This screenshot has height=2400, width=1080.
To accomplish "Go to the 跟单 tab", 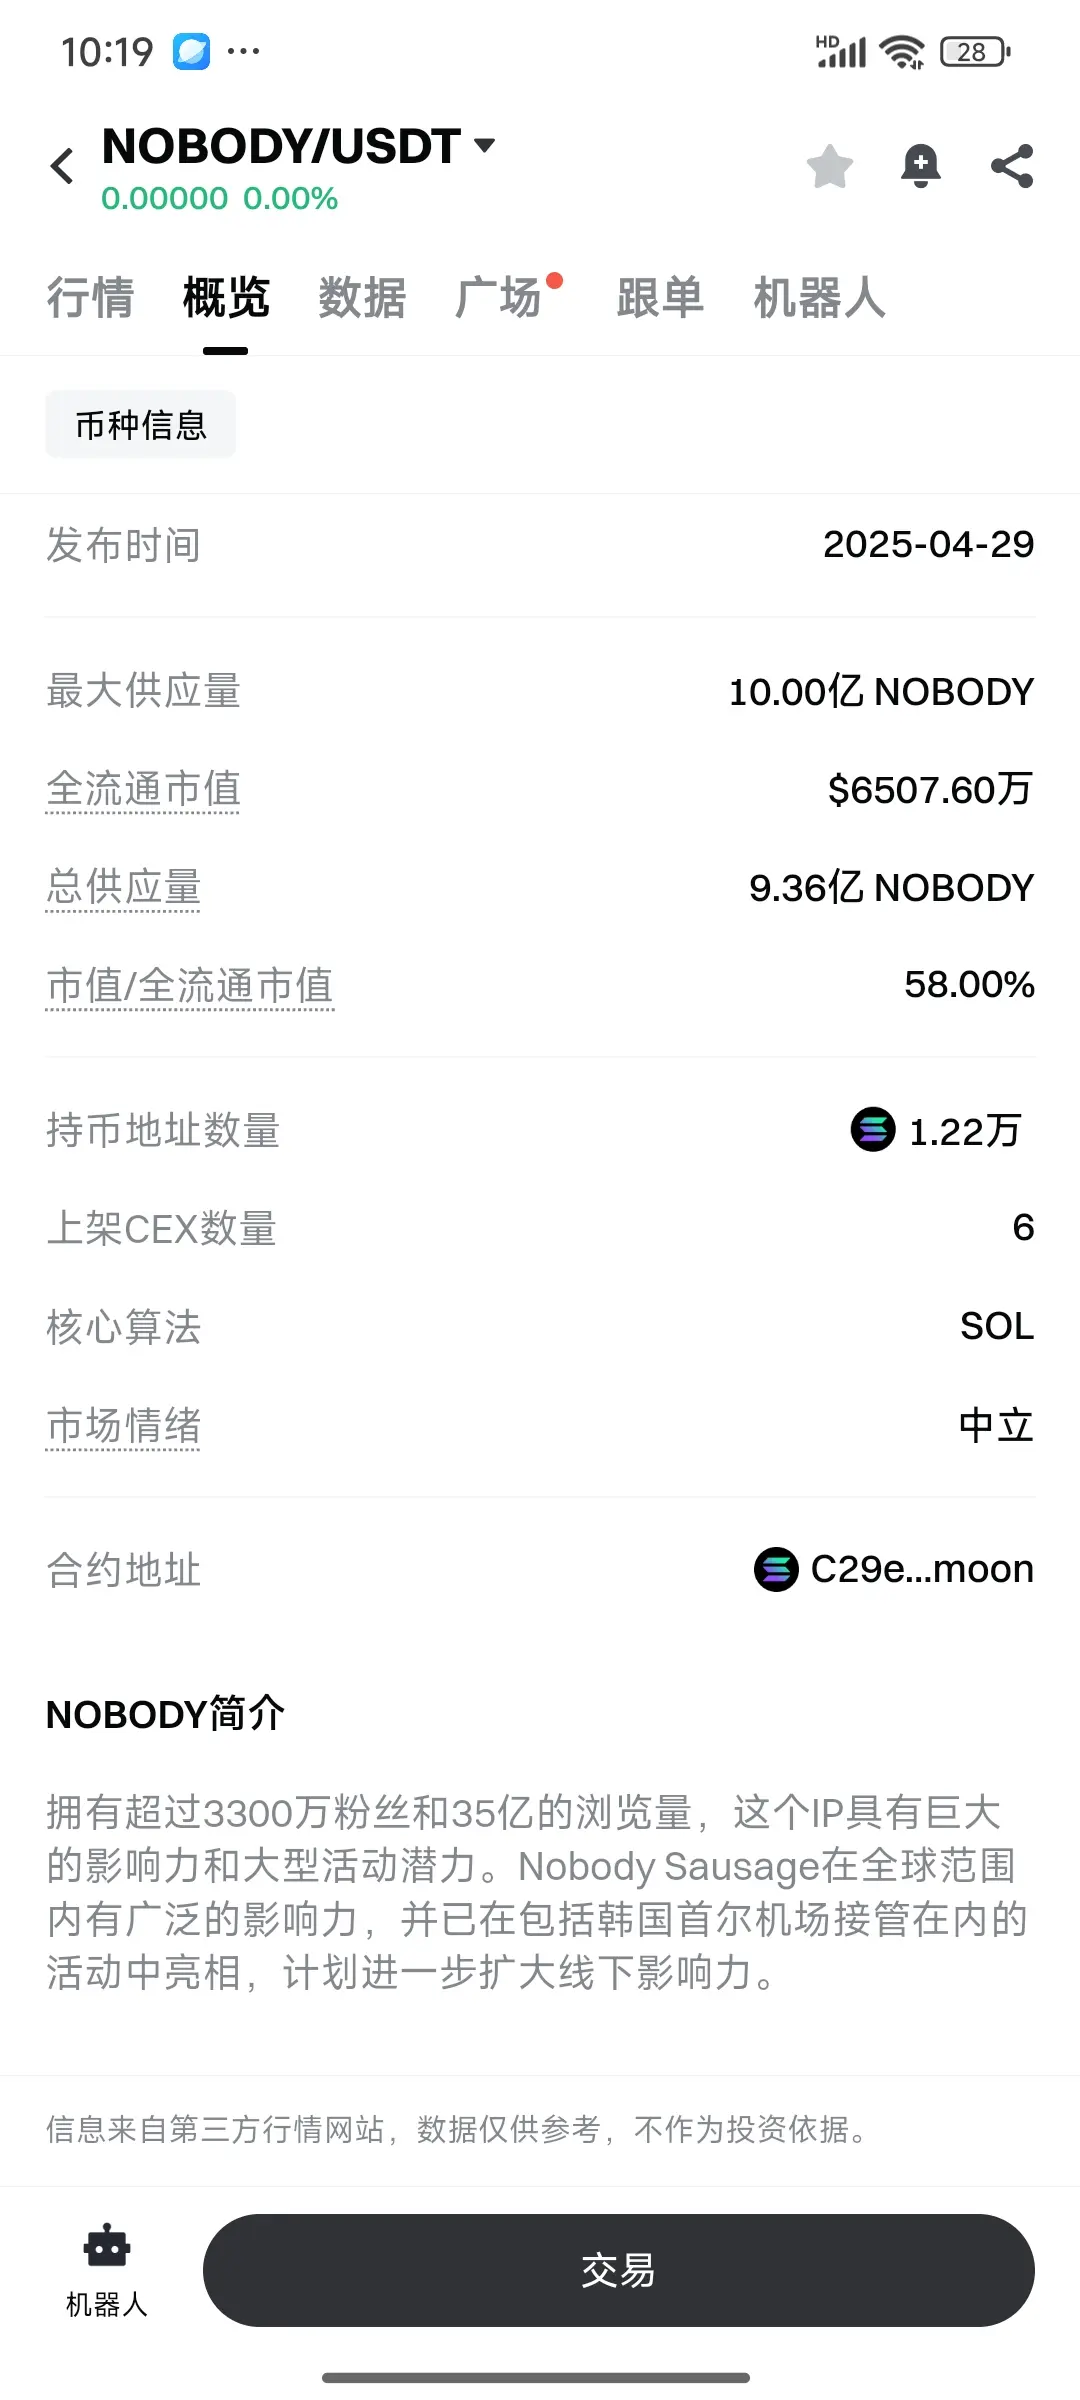I will (x=660, y=298).
